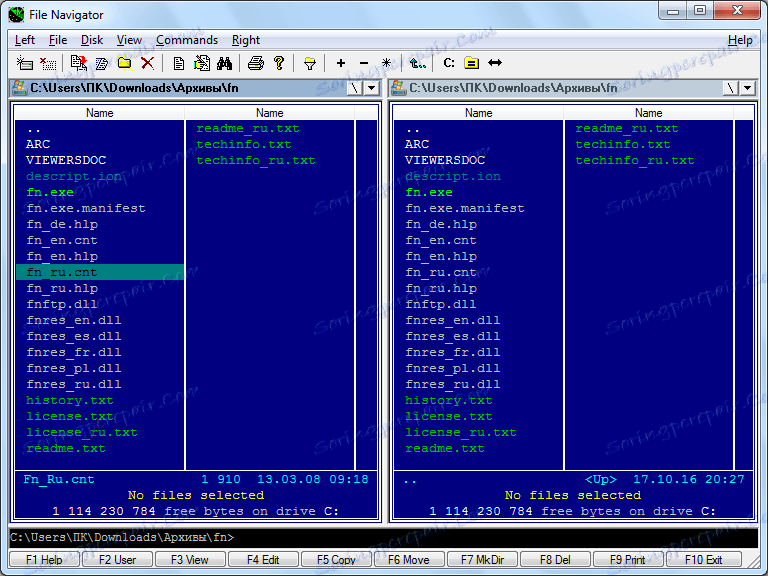The image size is (768, 576).
Task: Click the F5 Copy button
Action: (336, 559)
